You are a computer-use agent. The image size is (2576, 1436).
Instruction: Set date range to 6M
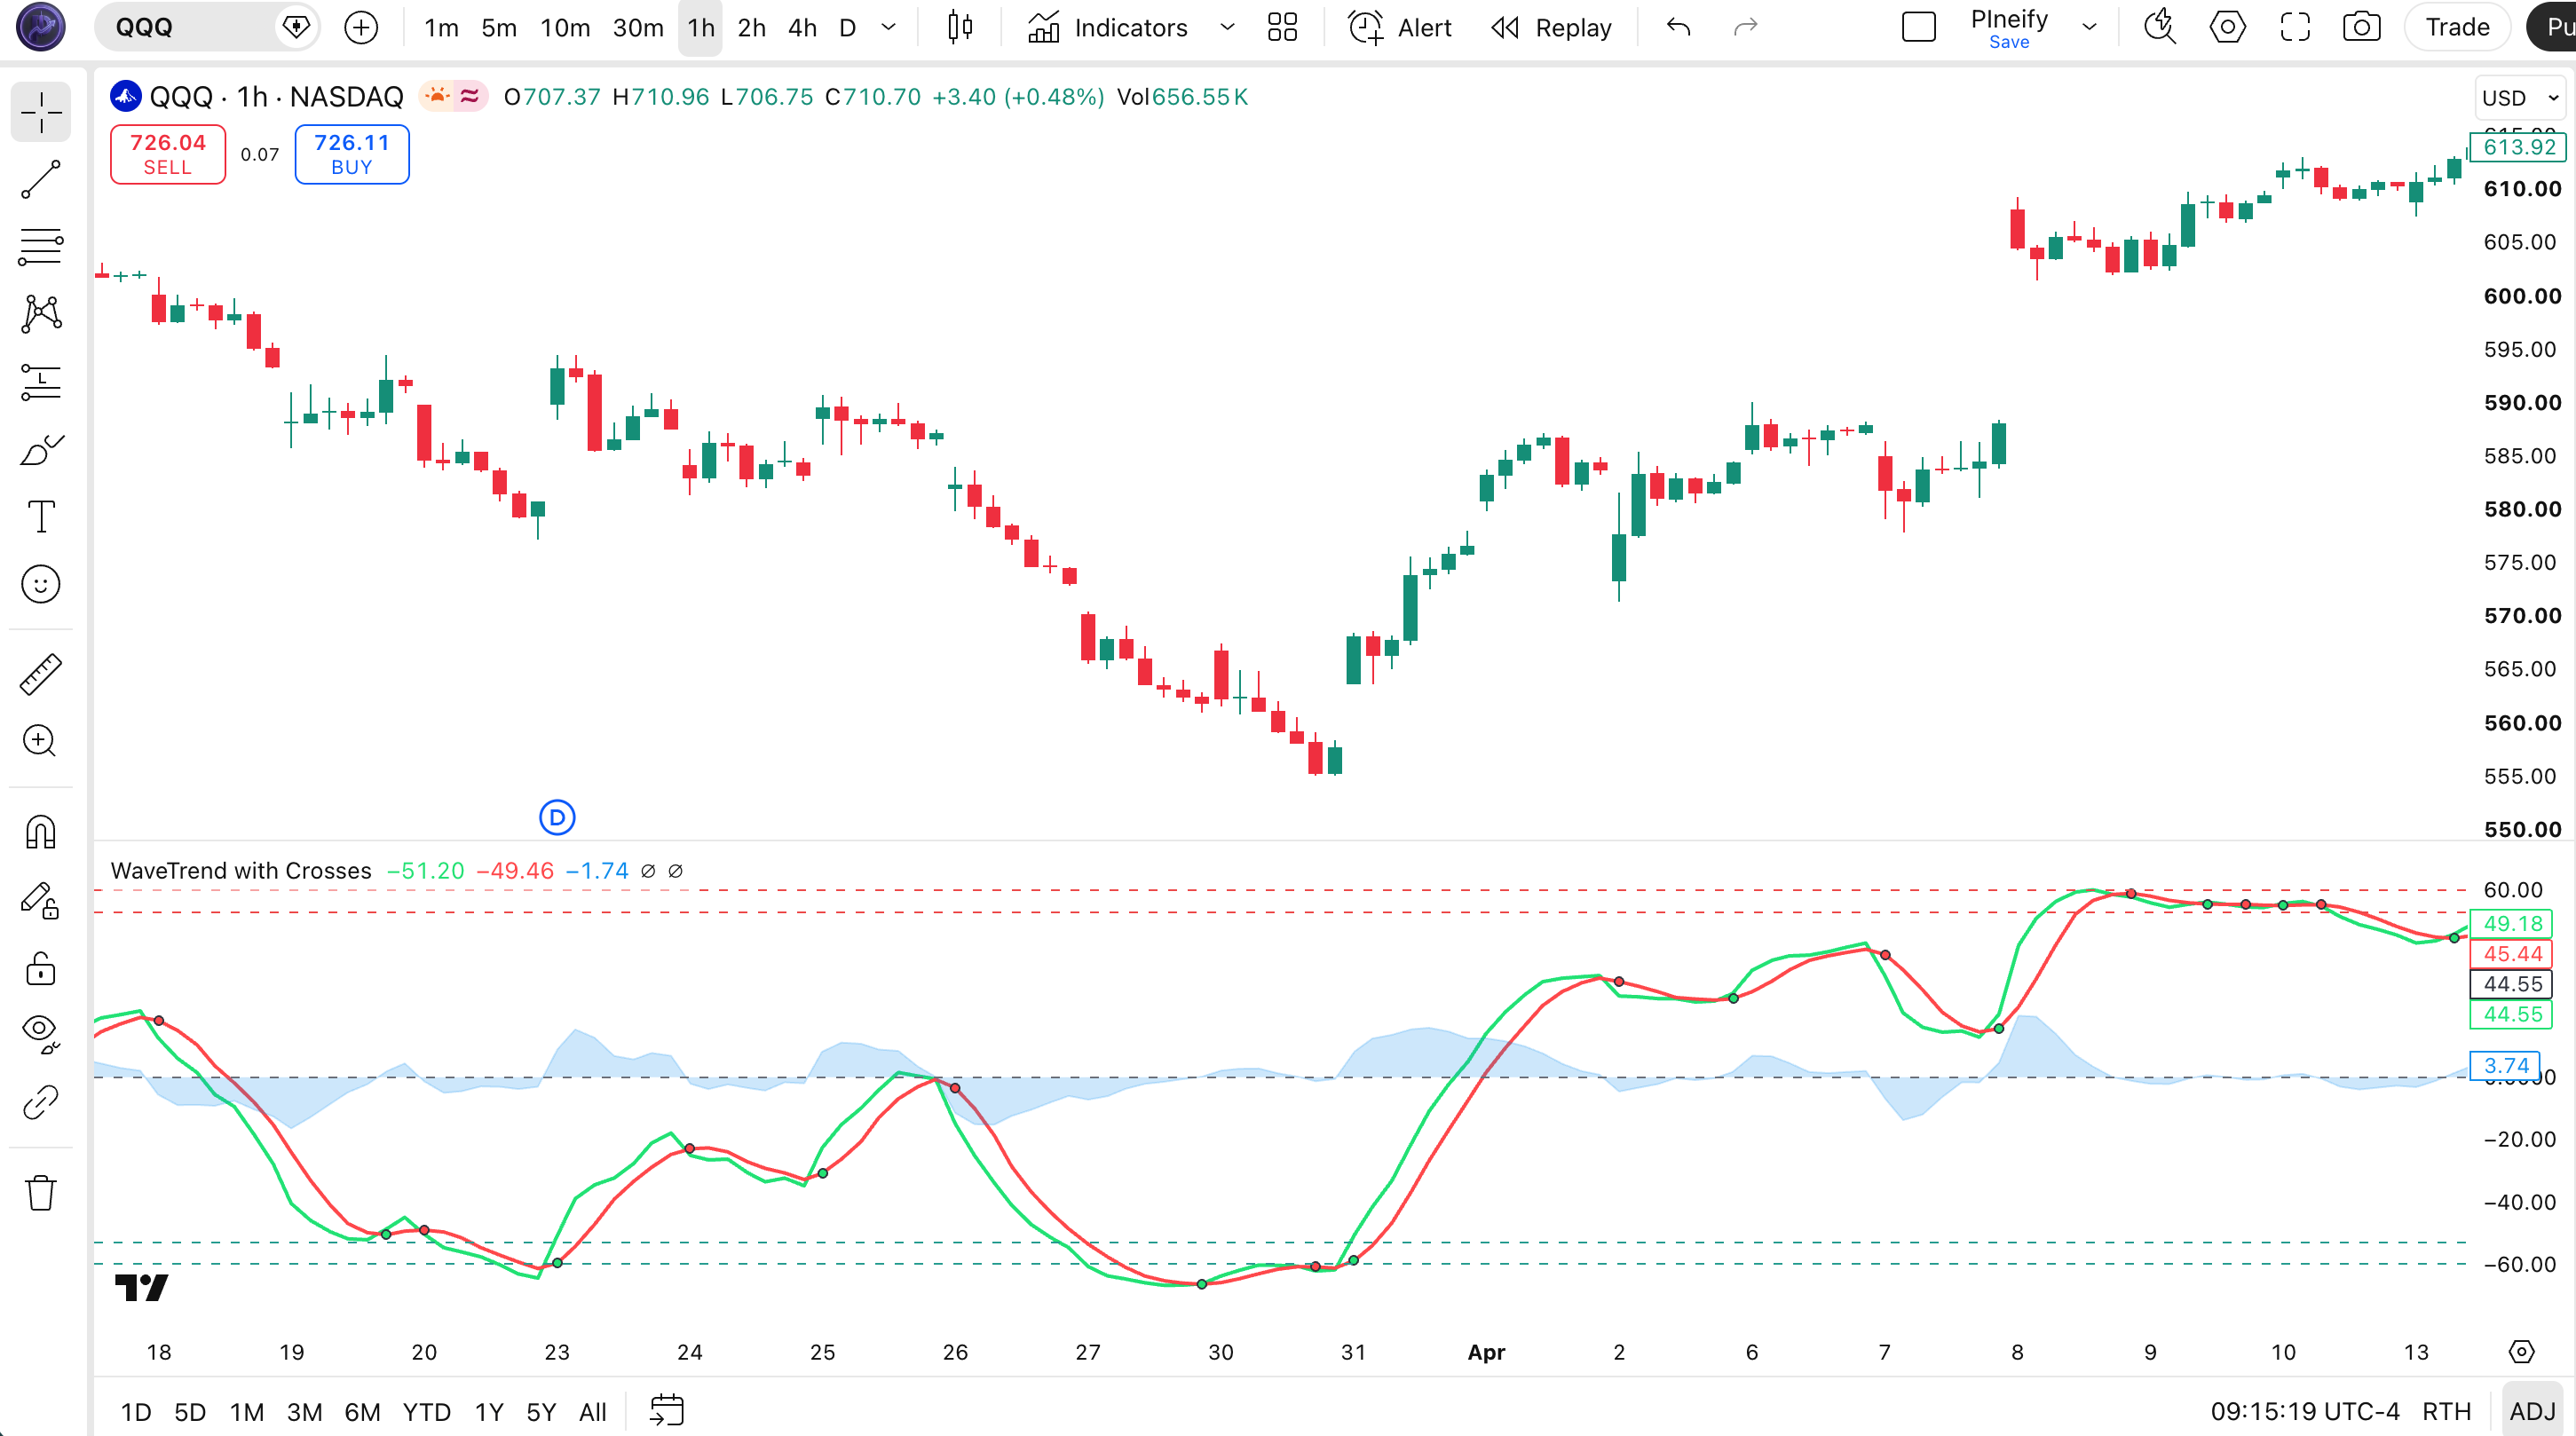click(x=362, y=1411)
